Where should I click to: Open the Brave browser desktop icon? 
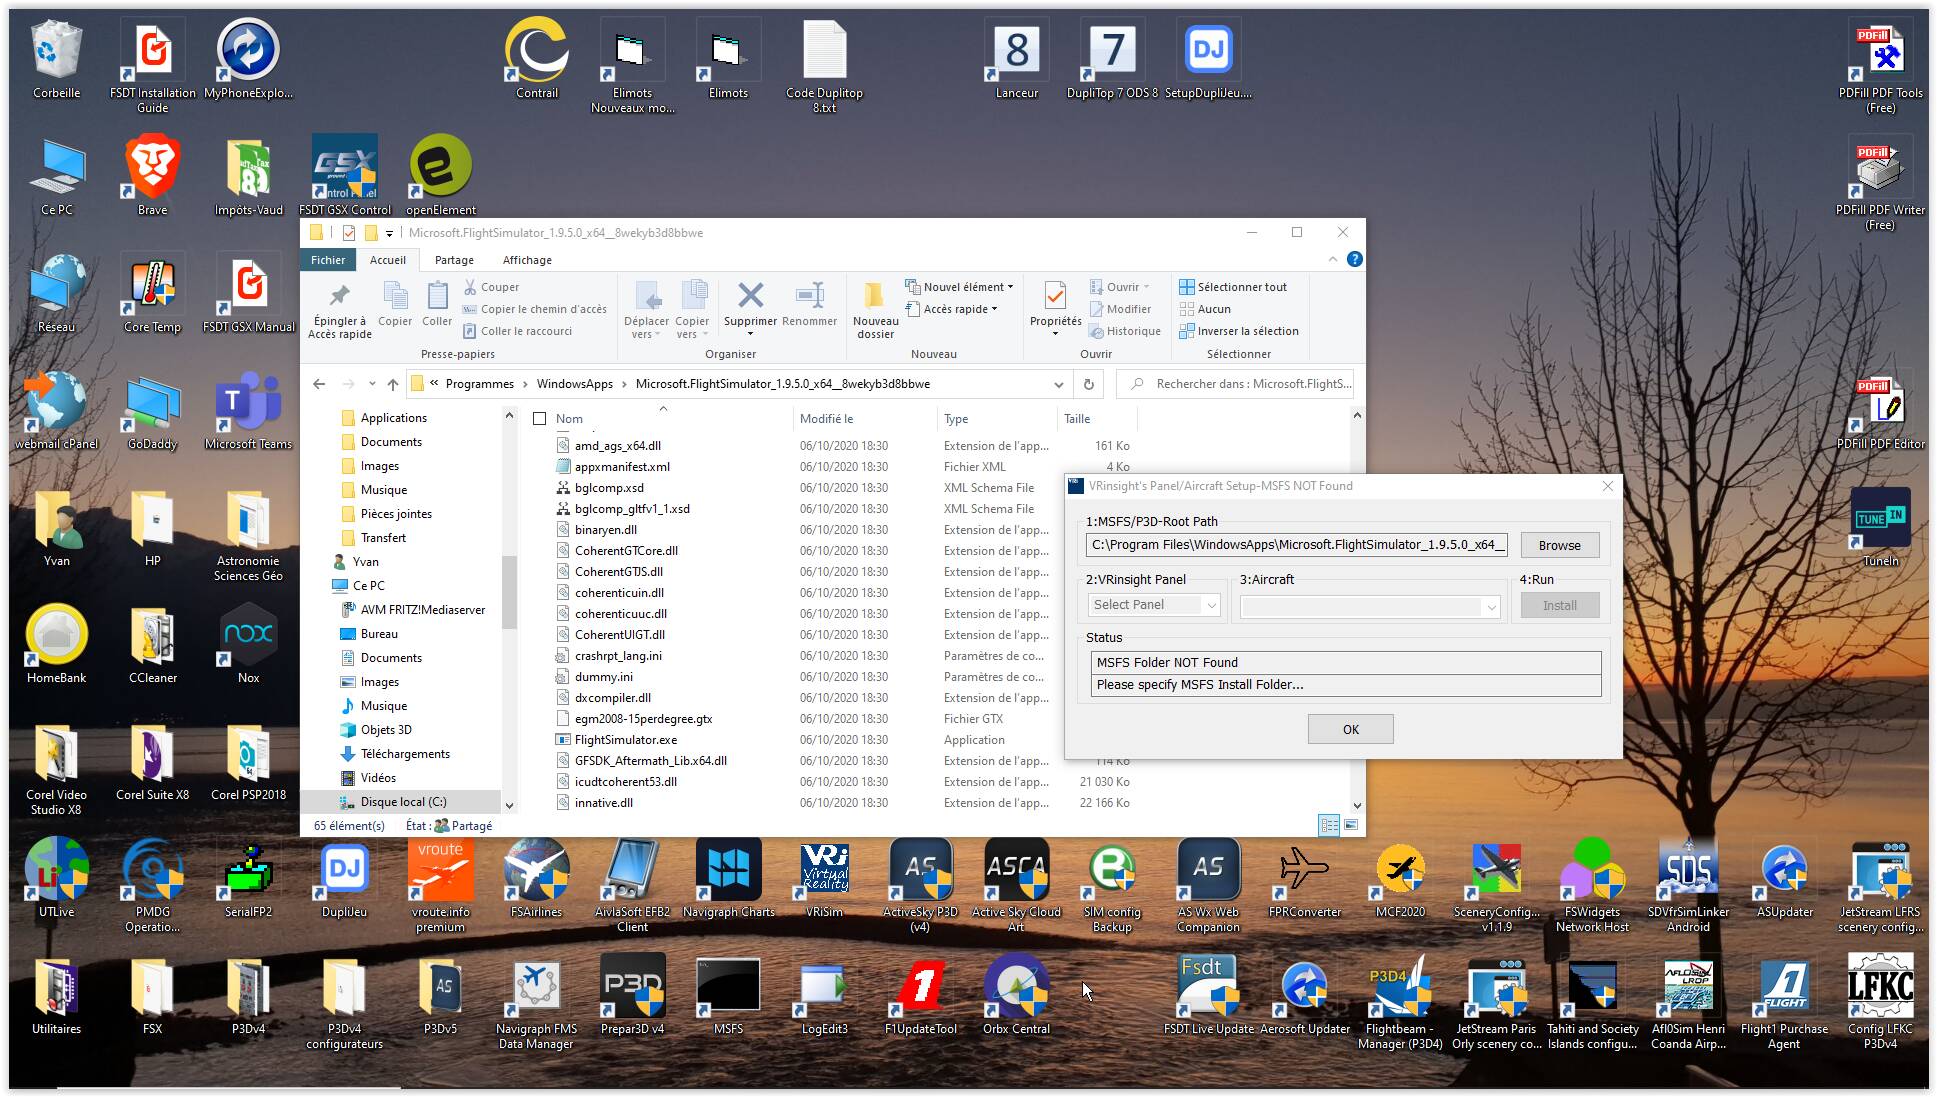point(152,177)
